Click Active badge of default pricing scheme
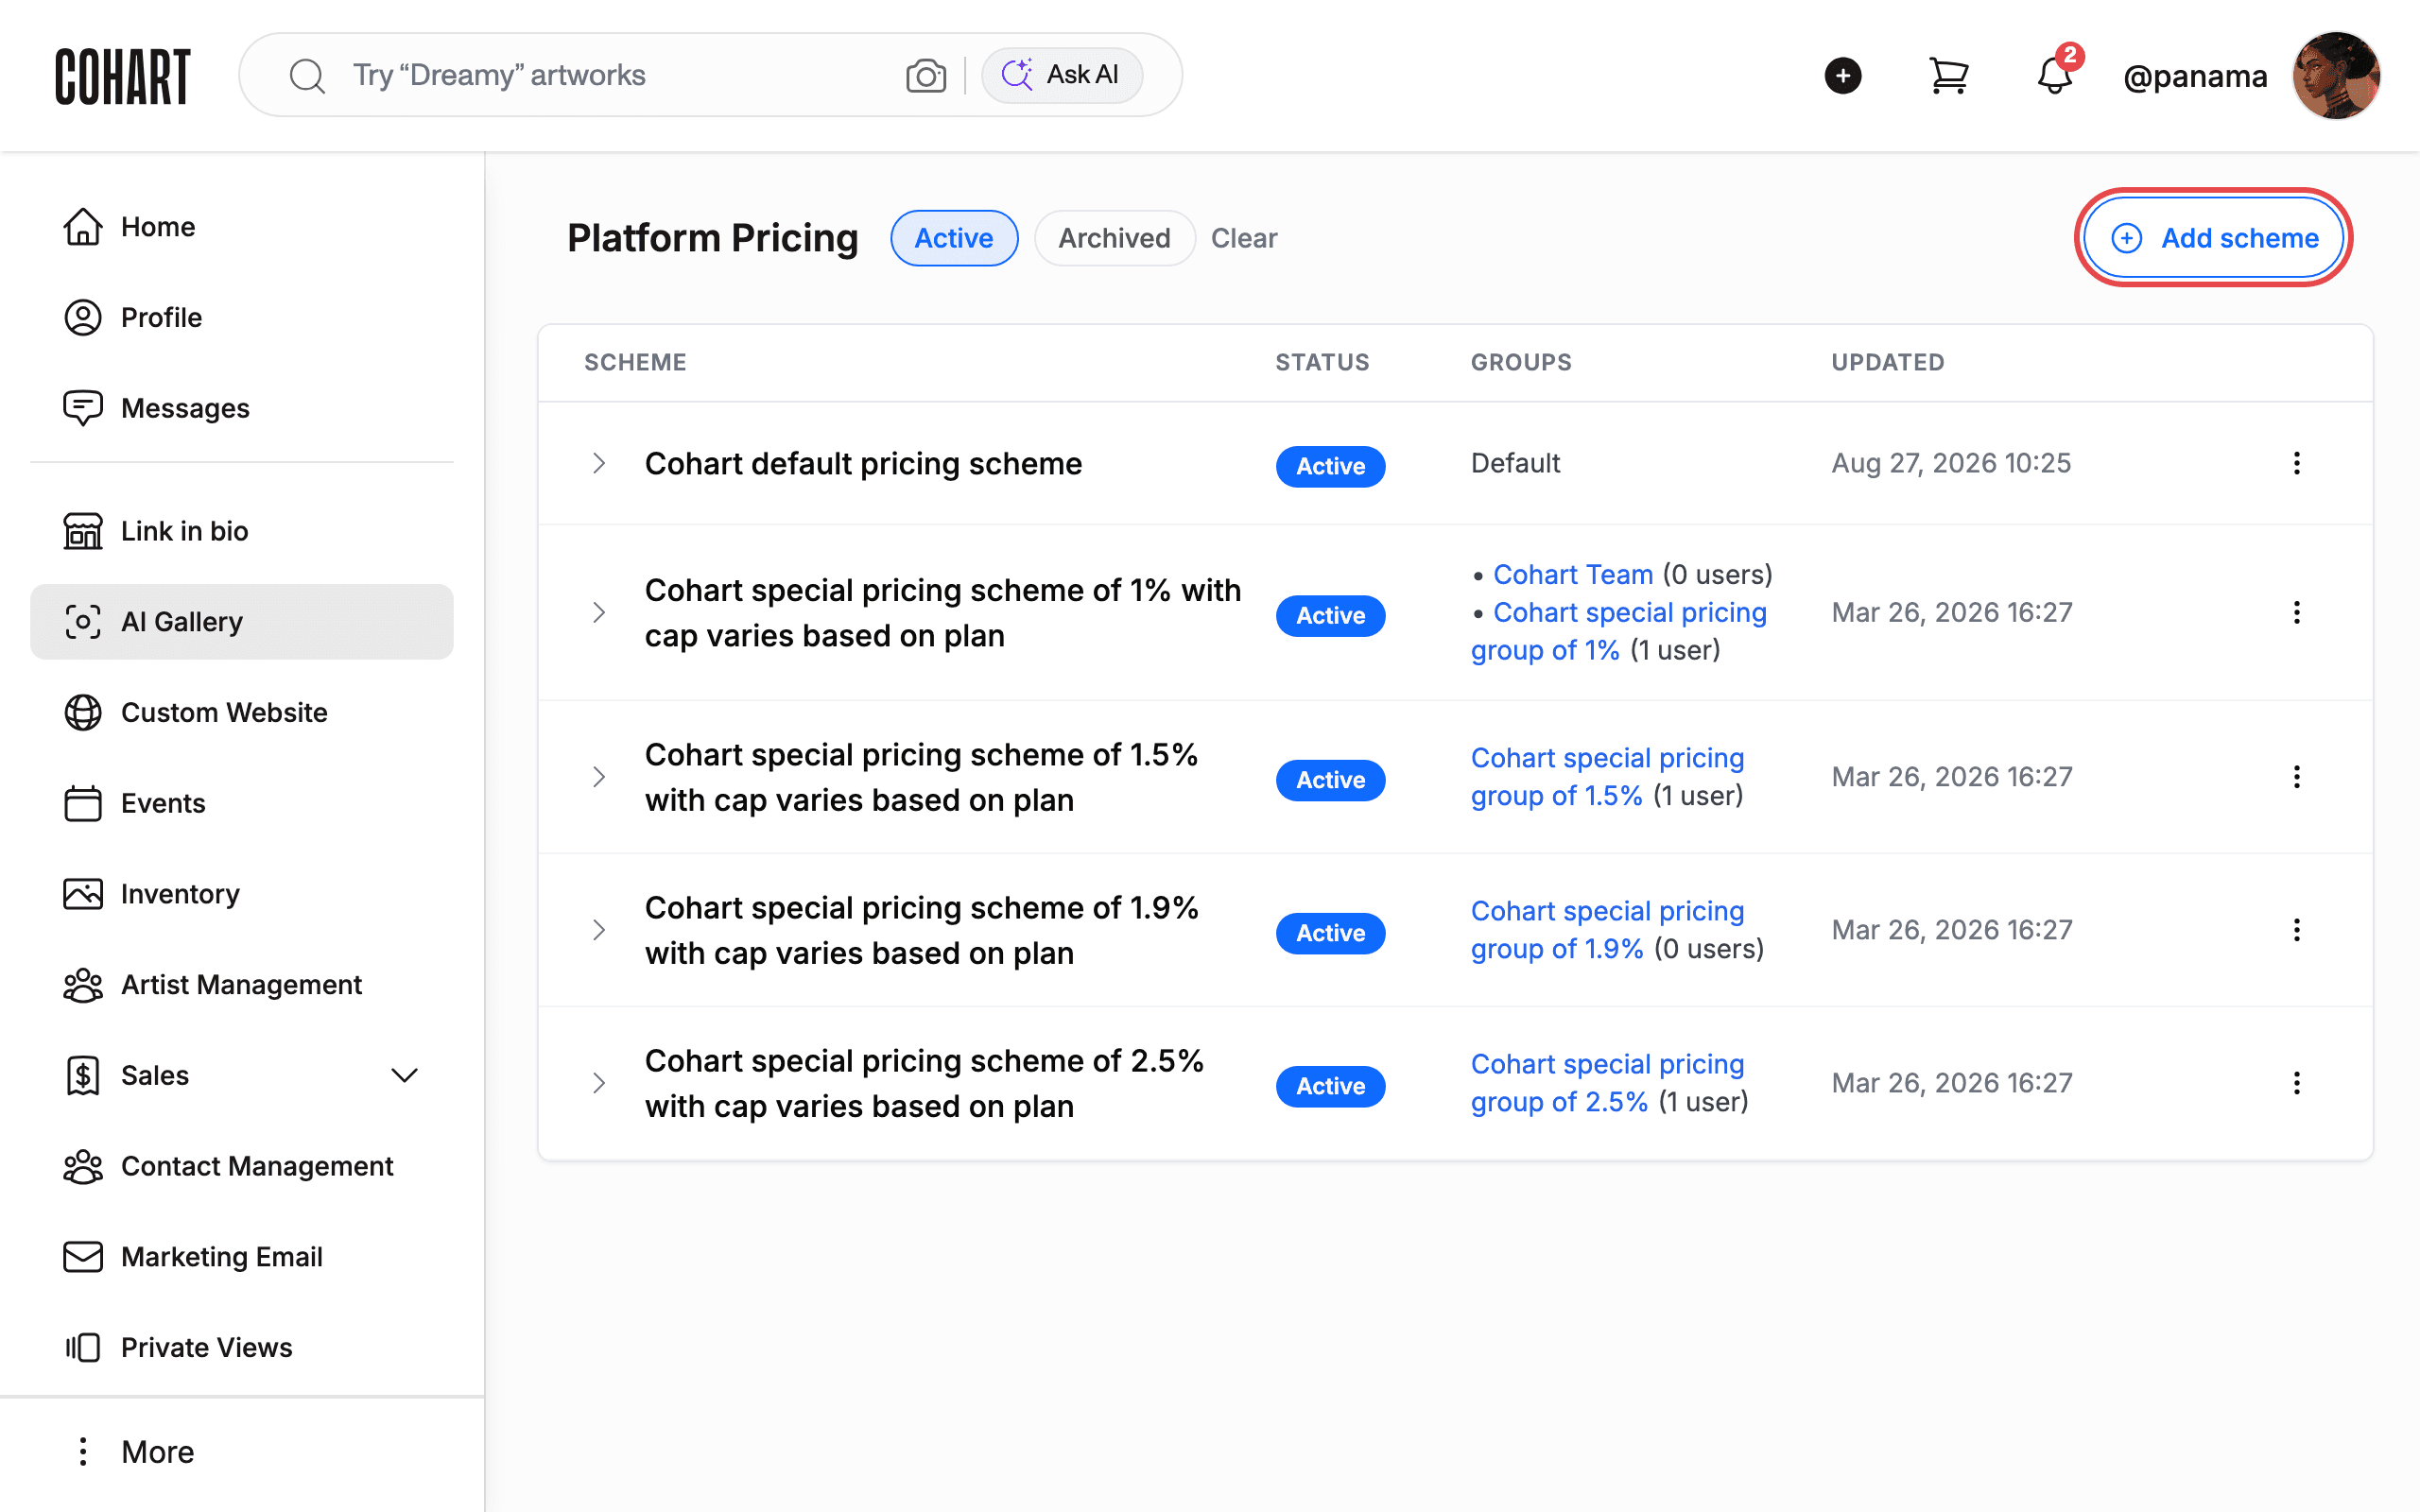 [x=1330, y=466]
